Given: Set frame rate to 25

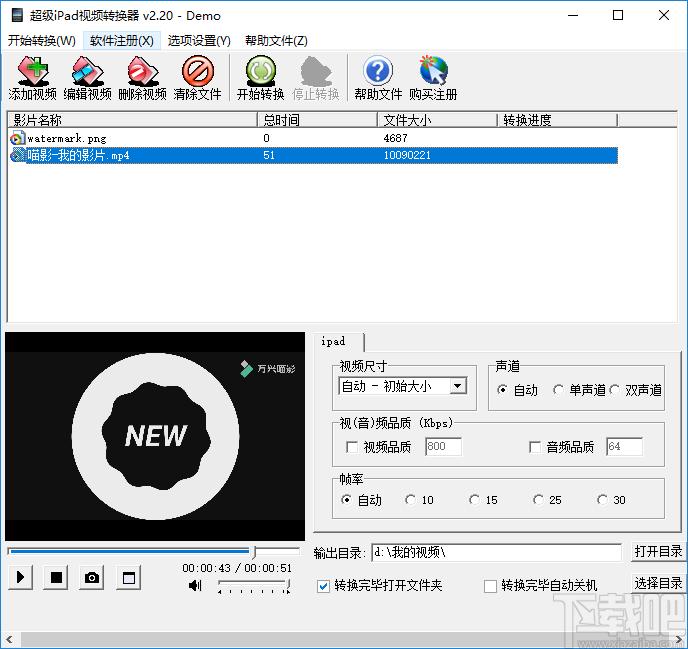Looking at the screenshot, I should pyautogui.click(x=538, y=500).
